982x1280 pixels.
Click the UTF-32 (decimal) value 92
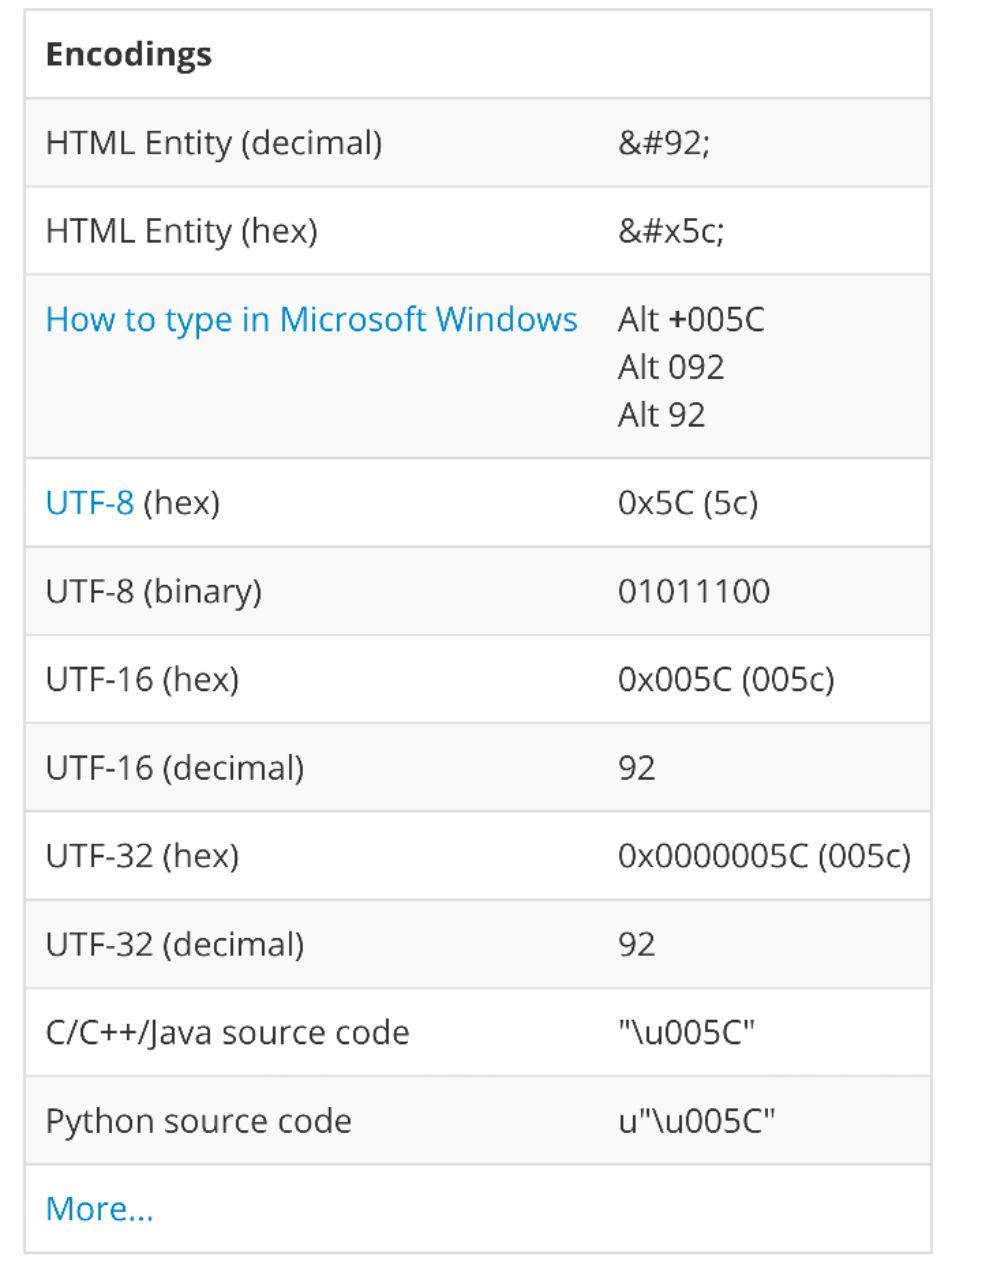tap(637, 944)
